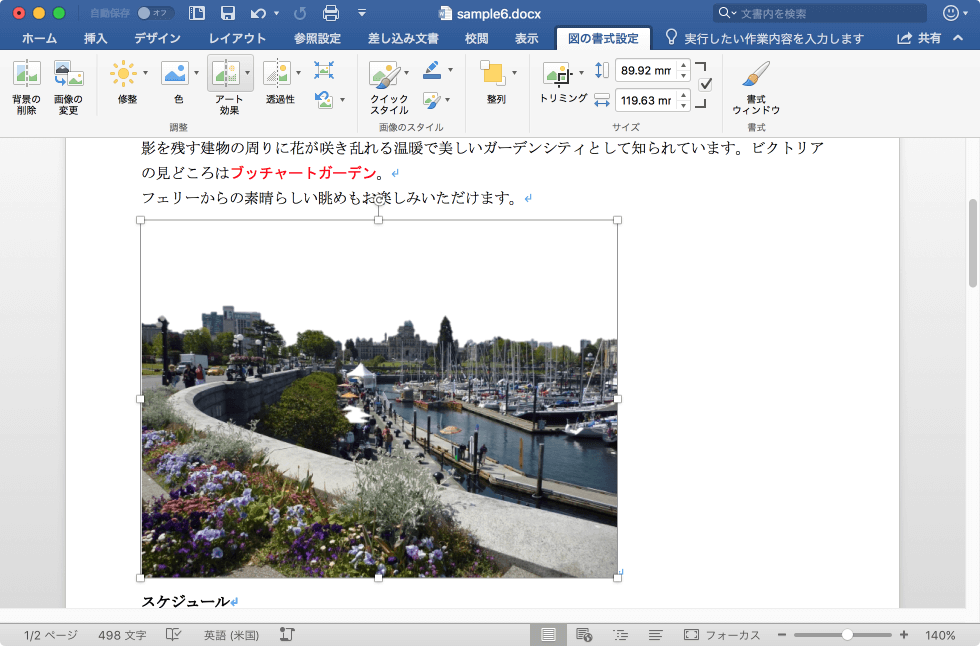The image size is (980, 646).
Task: Click the Save icon in title bar
Action: (227, 13)
